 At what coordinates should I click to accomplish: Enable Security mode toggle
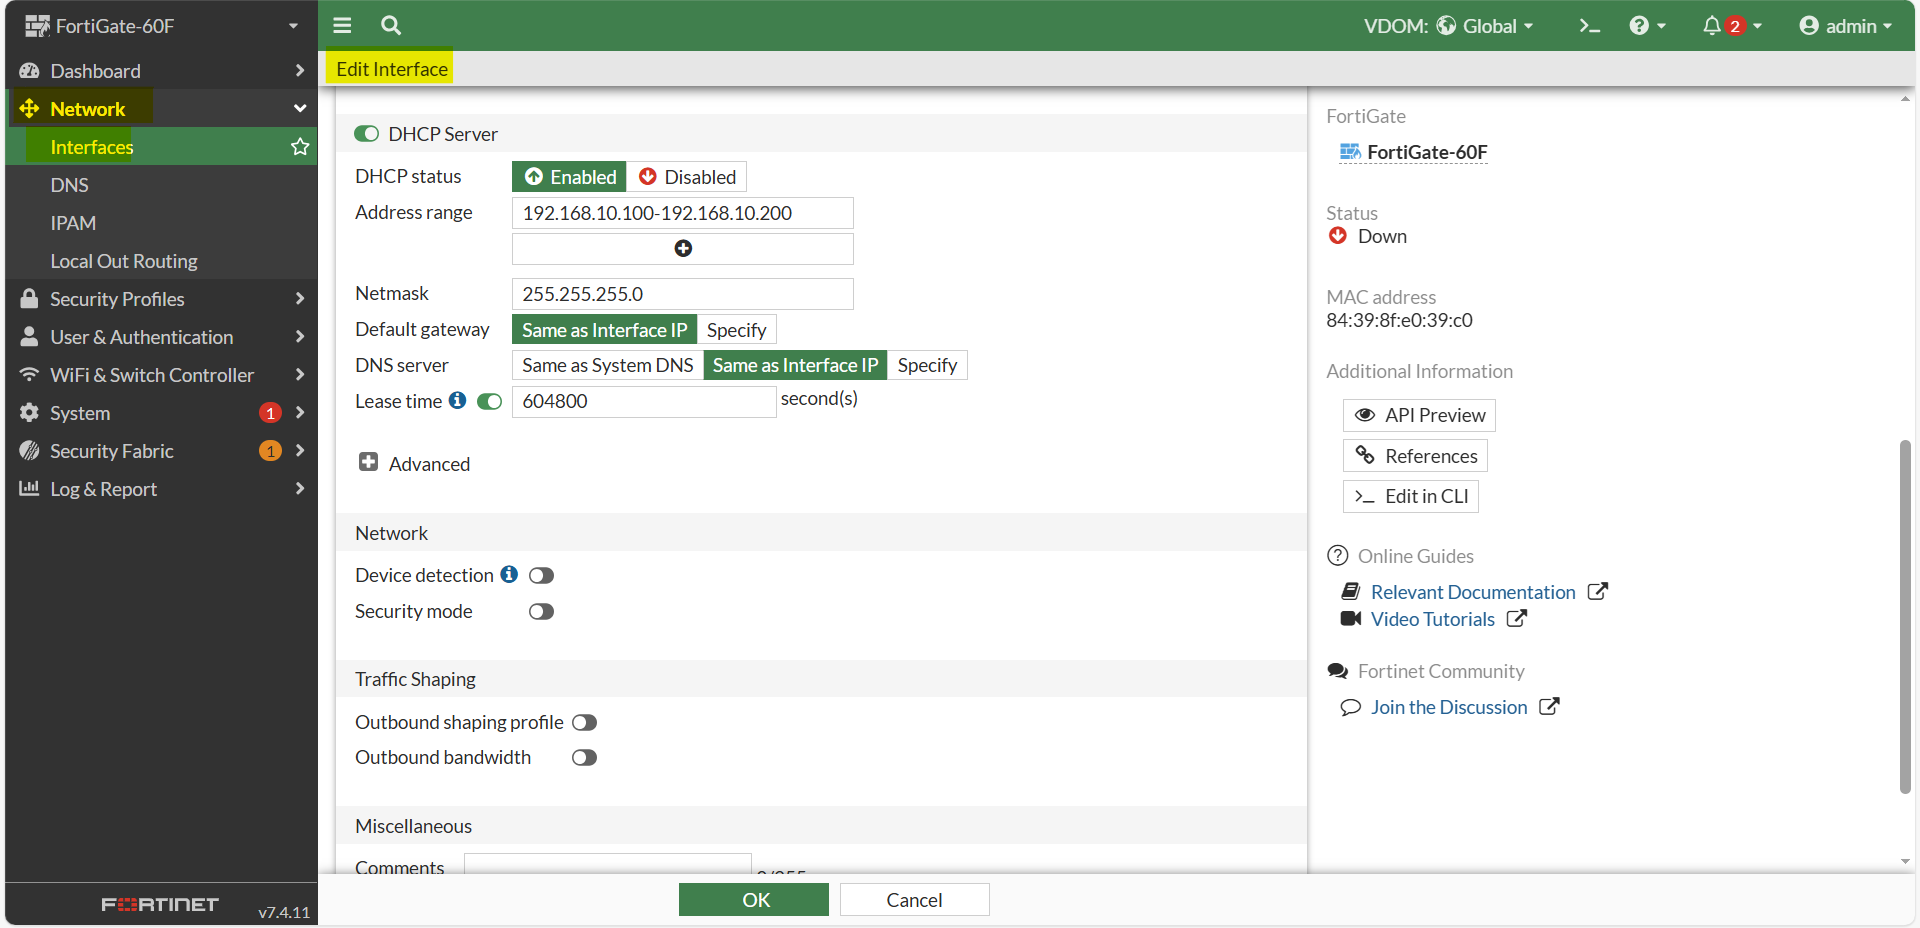542,611
